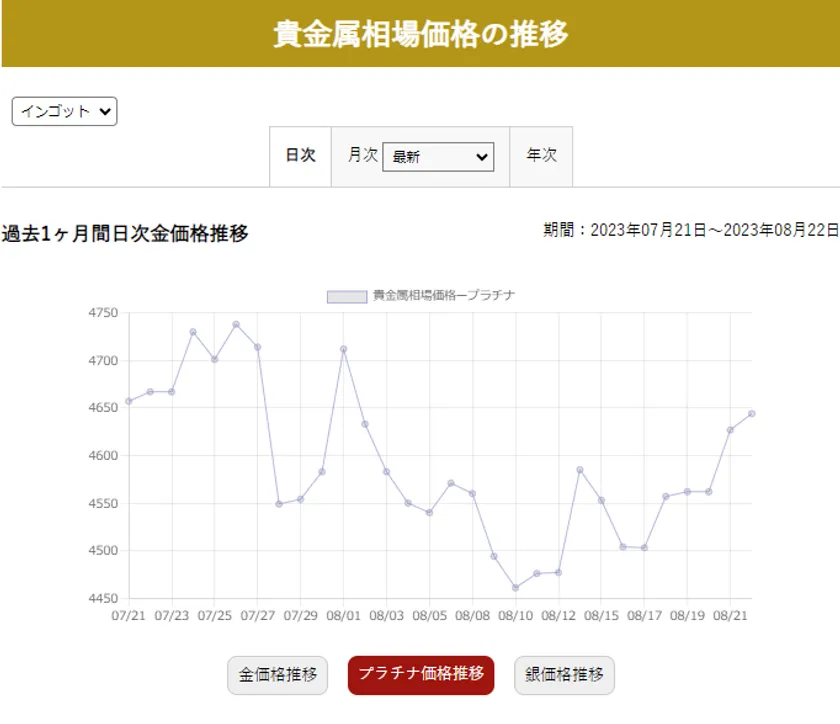840x724 pixels.
Task: Select the 日次 tab
Action: [x=300, y=156]
